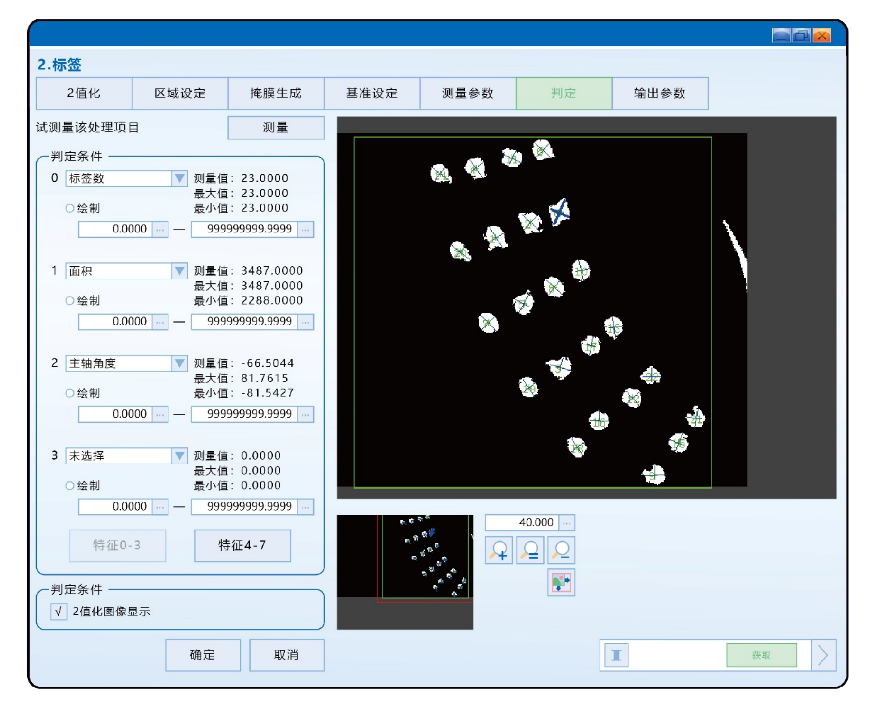Viewport: 880px width, 710px height.
Task: Click ellipsis button for 标签数 lower limit
Action: [160, 229]
